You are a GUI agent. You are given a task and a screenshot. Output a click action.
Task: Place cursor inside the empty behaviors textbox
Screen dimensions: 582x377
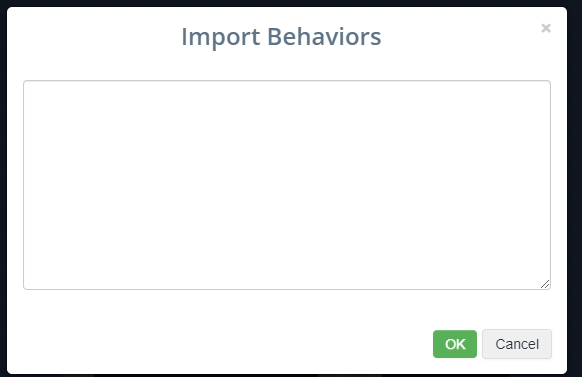(x=287, y=185)
